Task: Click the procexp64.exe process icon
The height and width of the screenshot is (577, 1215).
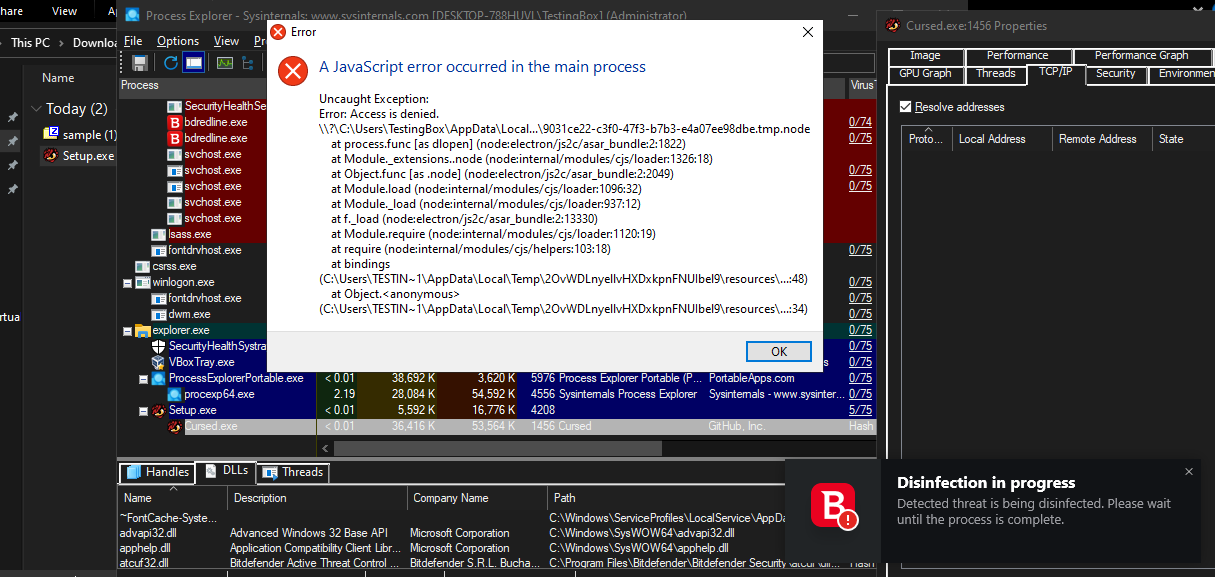Action: click(x=174, y=394)
